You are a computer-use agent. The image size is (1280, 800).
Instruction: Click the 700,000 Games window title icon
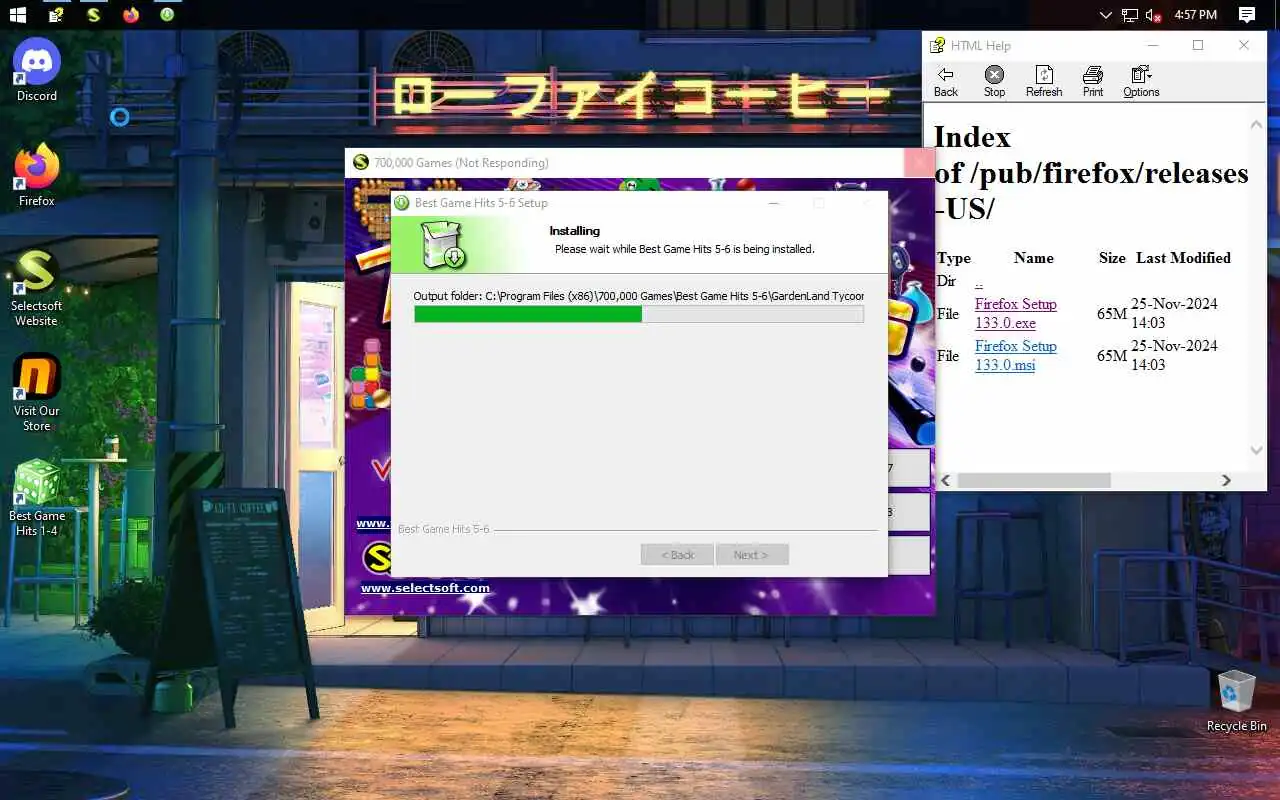(x=361, y=163)
